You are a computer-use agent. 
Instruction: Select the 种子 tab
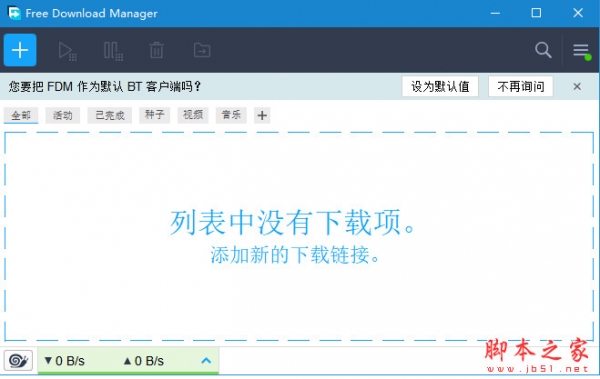[155, 115]
